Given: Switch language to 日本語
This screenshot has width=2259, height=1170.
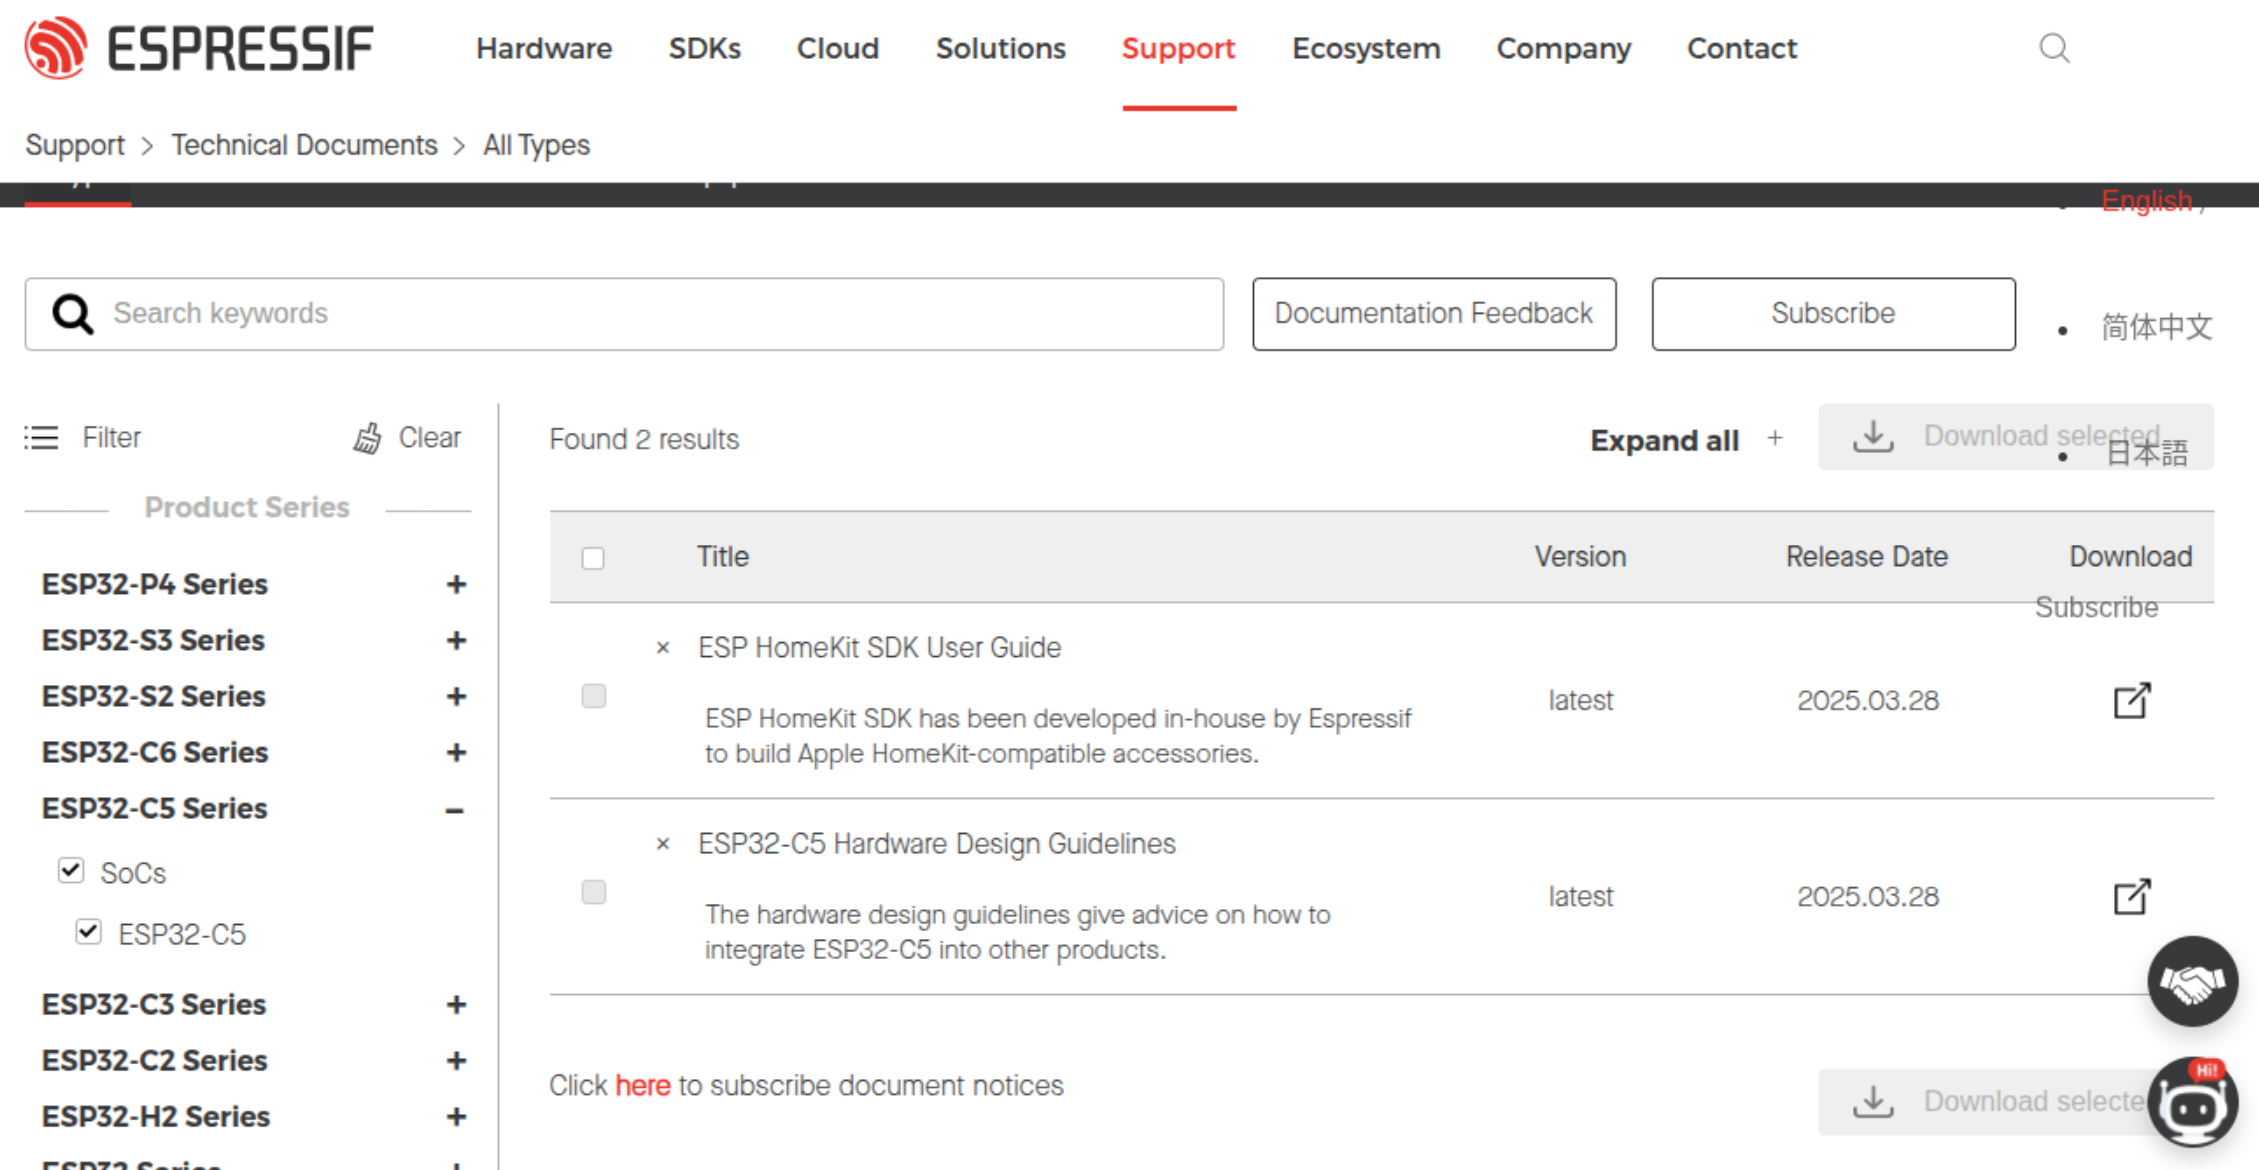Looking at the screenshot, I should point(2147,453).
